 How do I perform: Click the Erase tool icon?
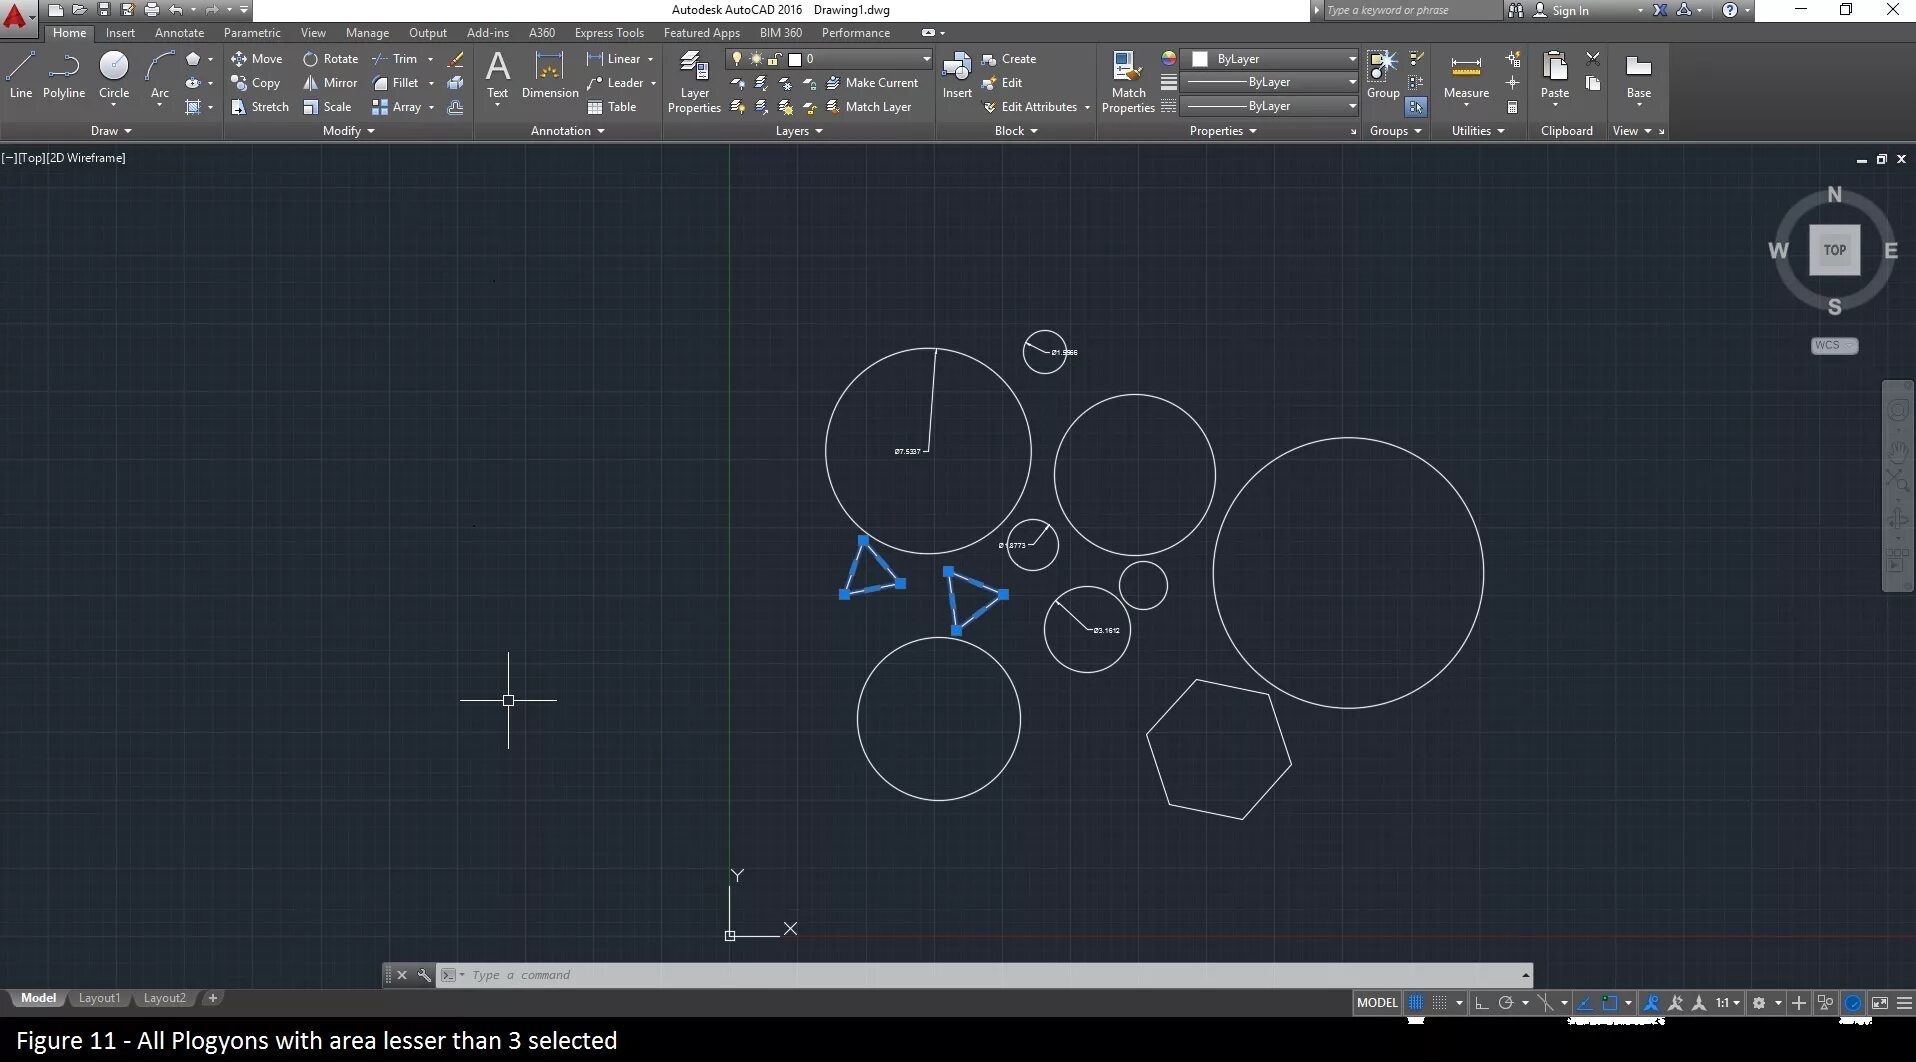point(456,59)
